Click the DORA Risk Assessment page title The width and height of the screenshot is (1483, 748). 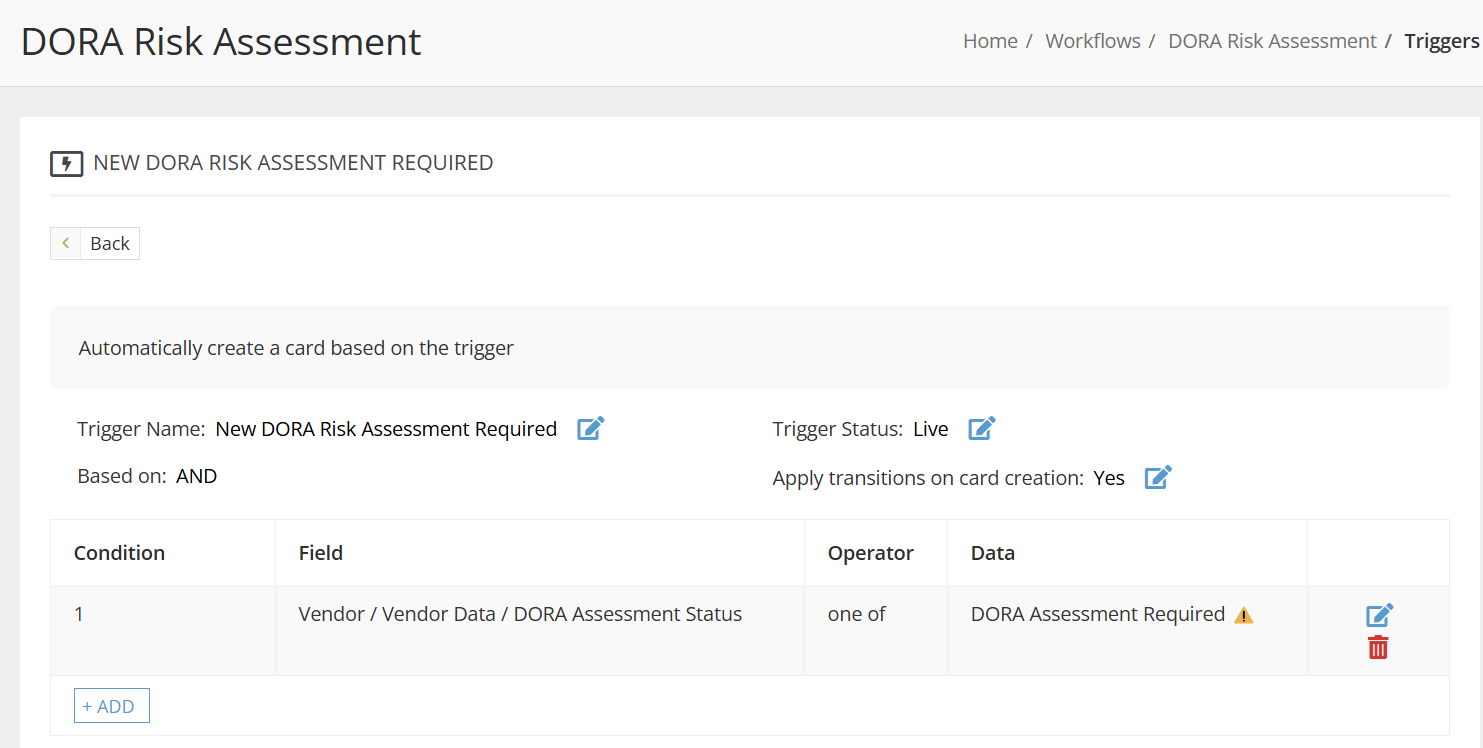click(221, 42)
